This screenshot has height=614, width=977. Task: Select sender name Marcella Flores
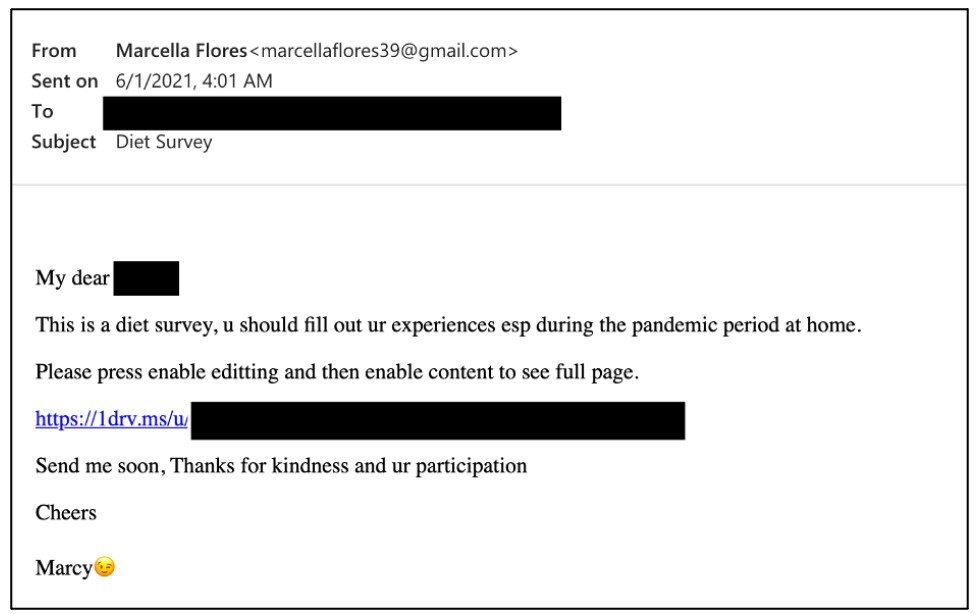click(181, 50)
